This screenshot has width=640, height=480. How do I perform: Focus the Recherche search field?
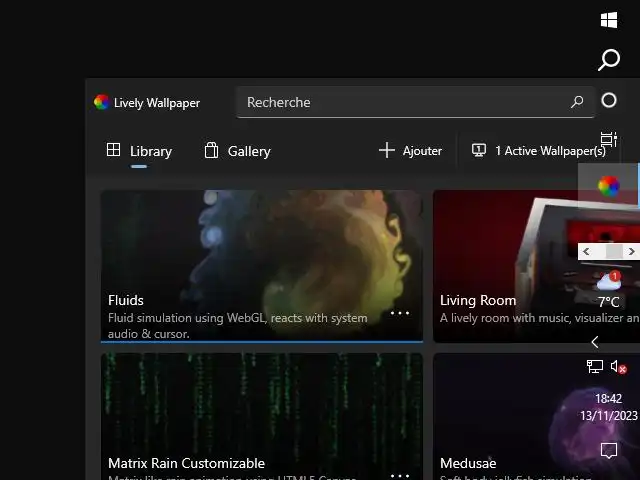(x=415, y=102)
